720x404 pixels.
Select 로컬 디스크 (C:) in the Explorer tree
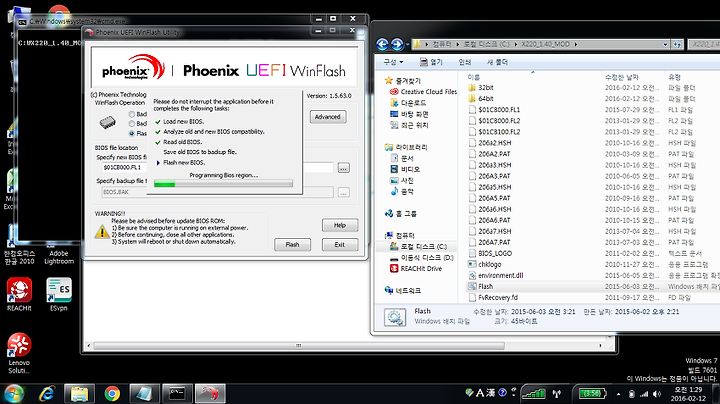423,247
